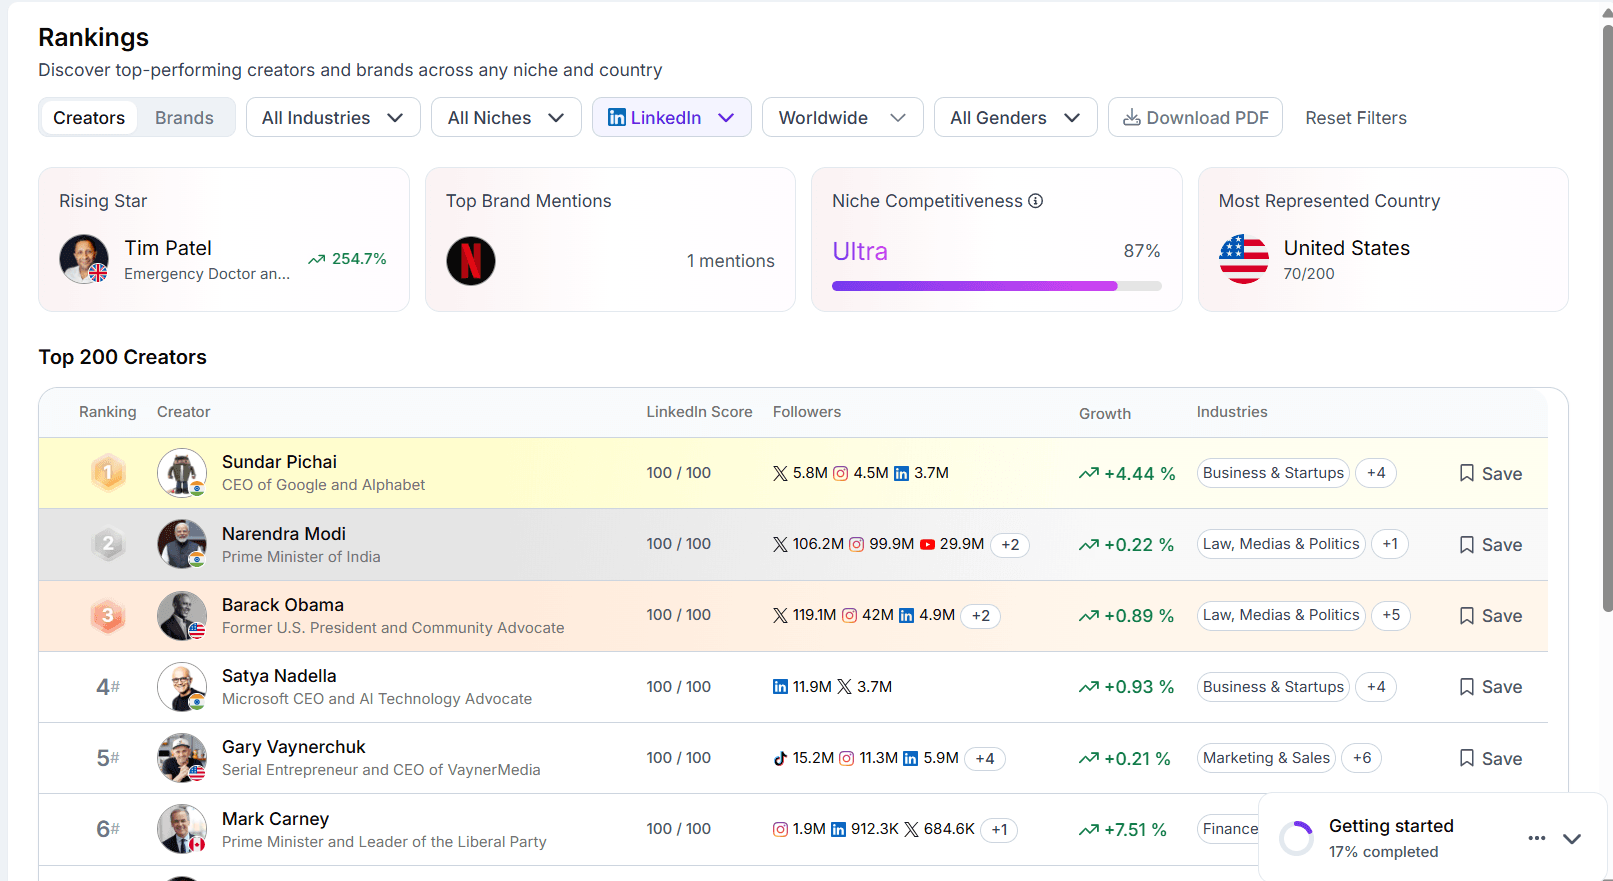Click the gold rank 1 medal badge

pos(108,473)
